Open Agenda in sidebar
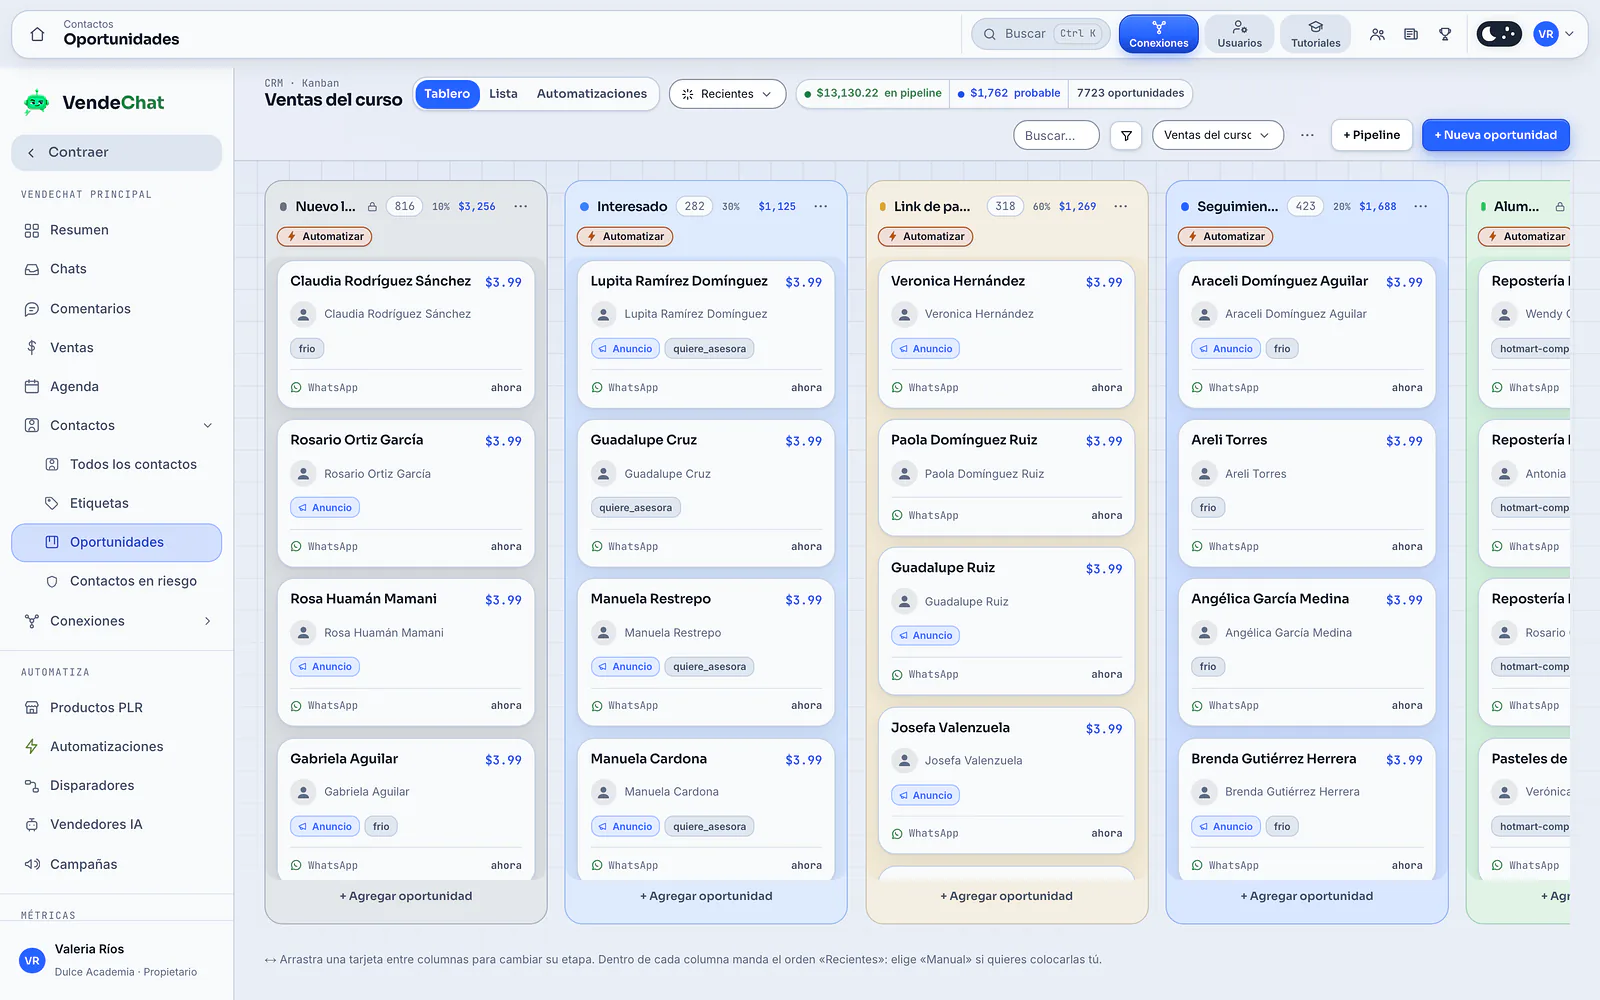The height and width of the screenshot is (1000, 1600). [116, 387]
